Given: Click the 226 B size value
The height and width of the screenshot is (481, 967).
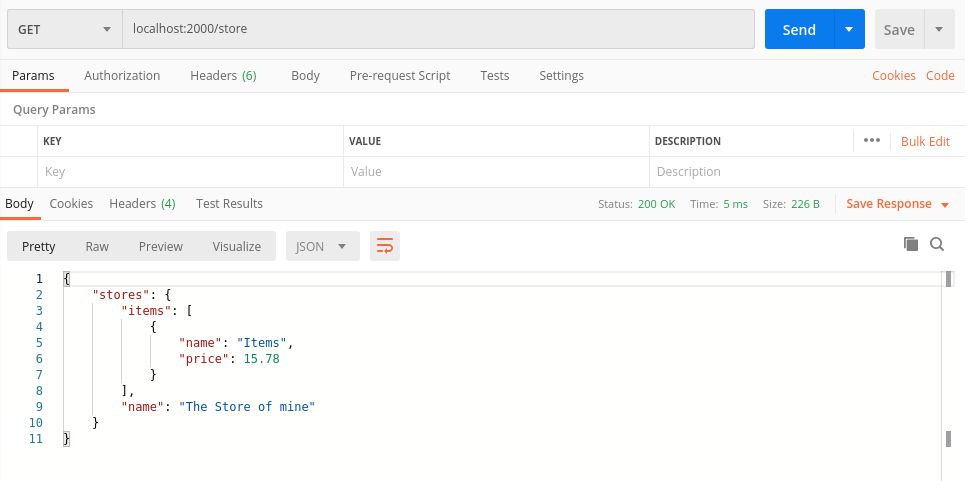Looking at the screenshot, I should tap(805, 204).
